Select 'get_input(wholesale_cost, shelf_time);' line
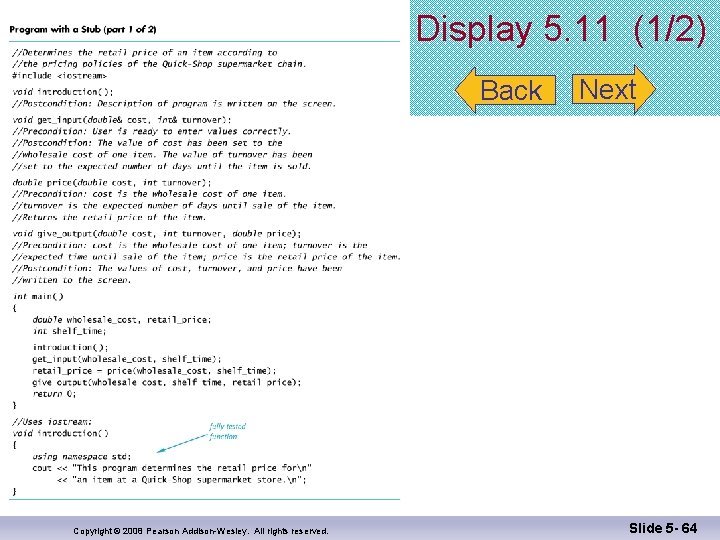720x540 pixels. tap(127, 359)
